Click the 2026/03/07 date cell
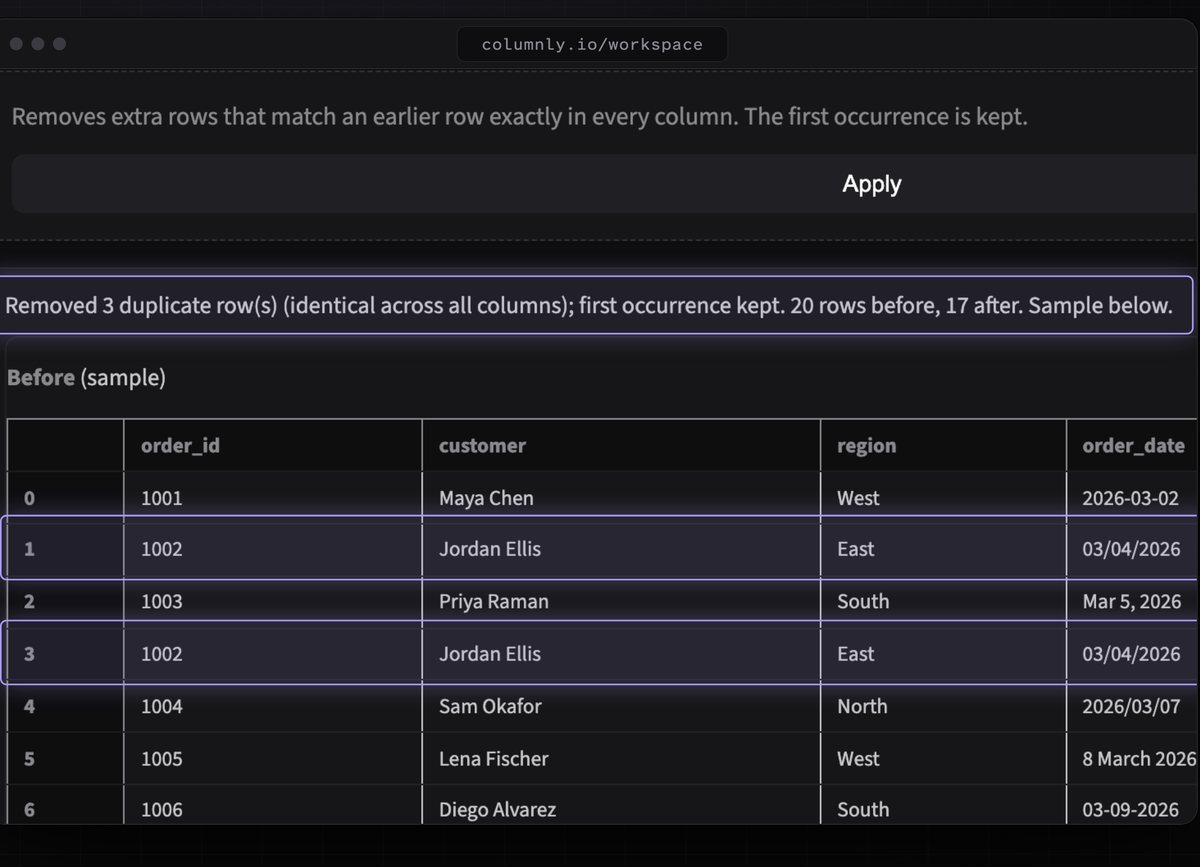 (x=1132, y=707)
